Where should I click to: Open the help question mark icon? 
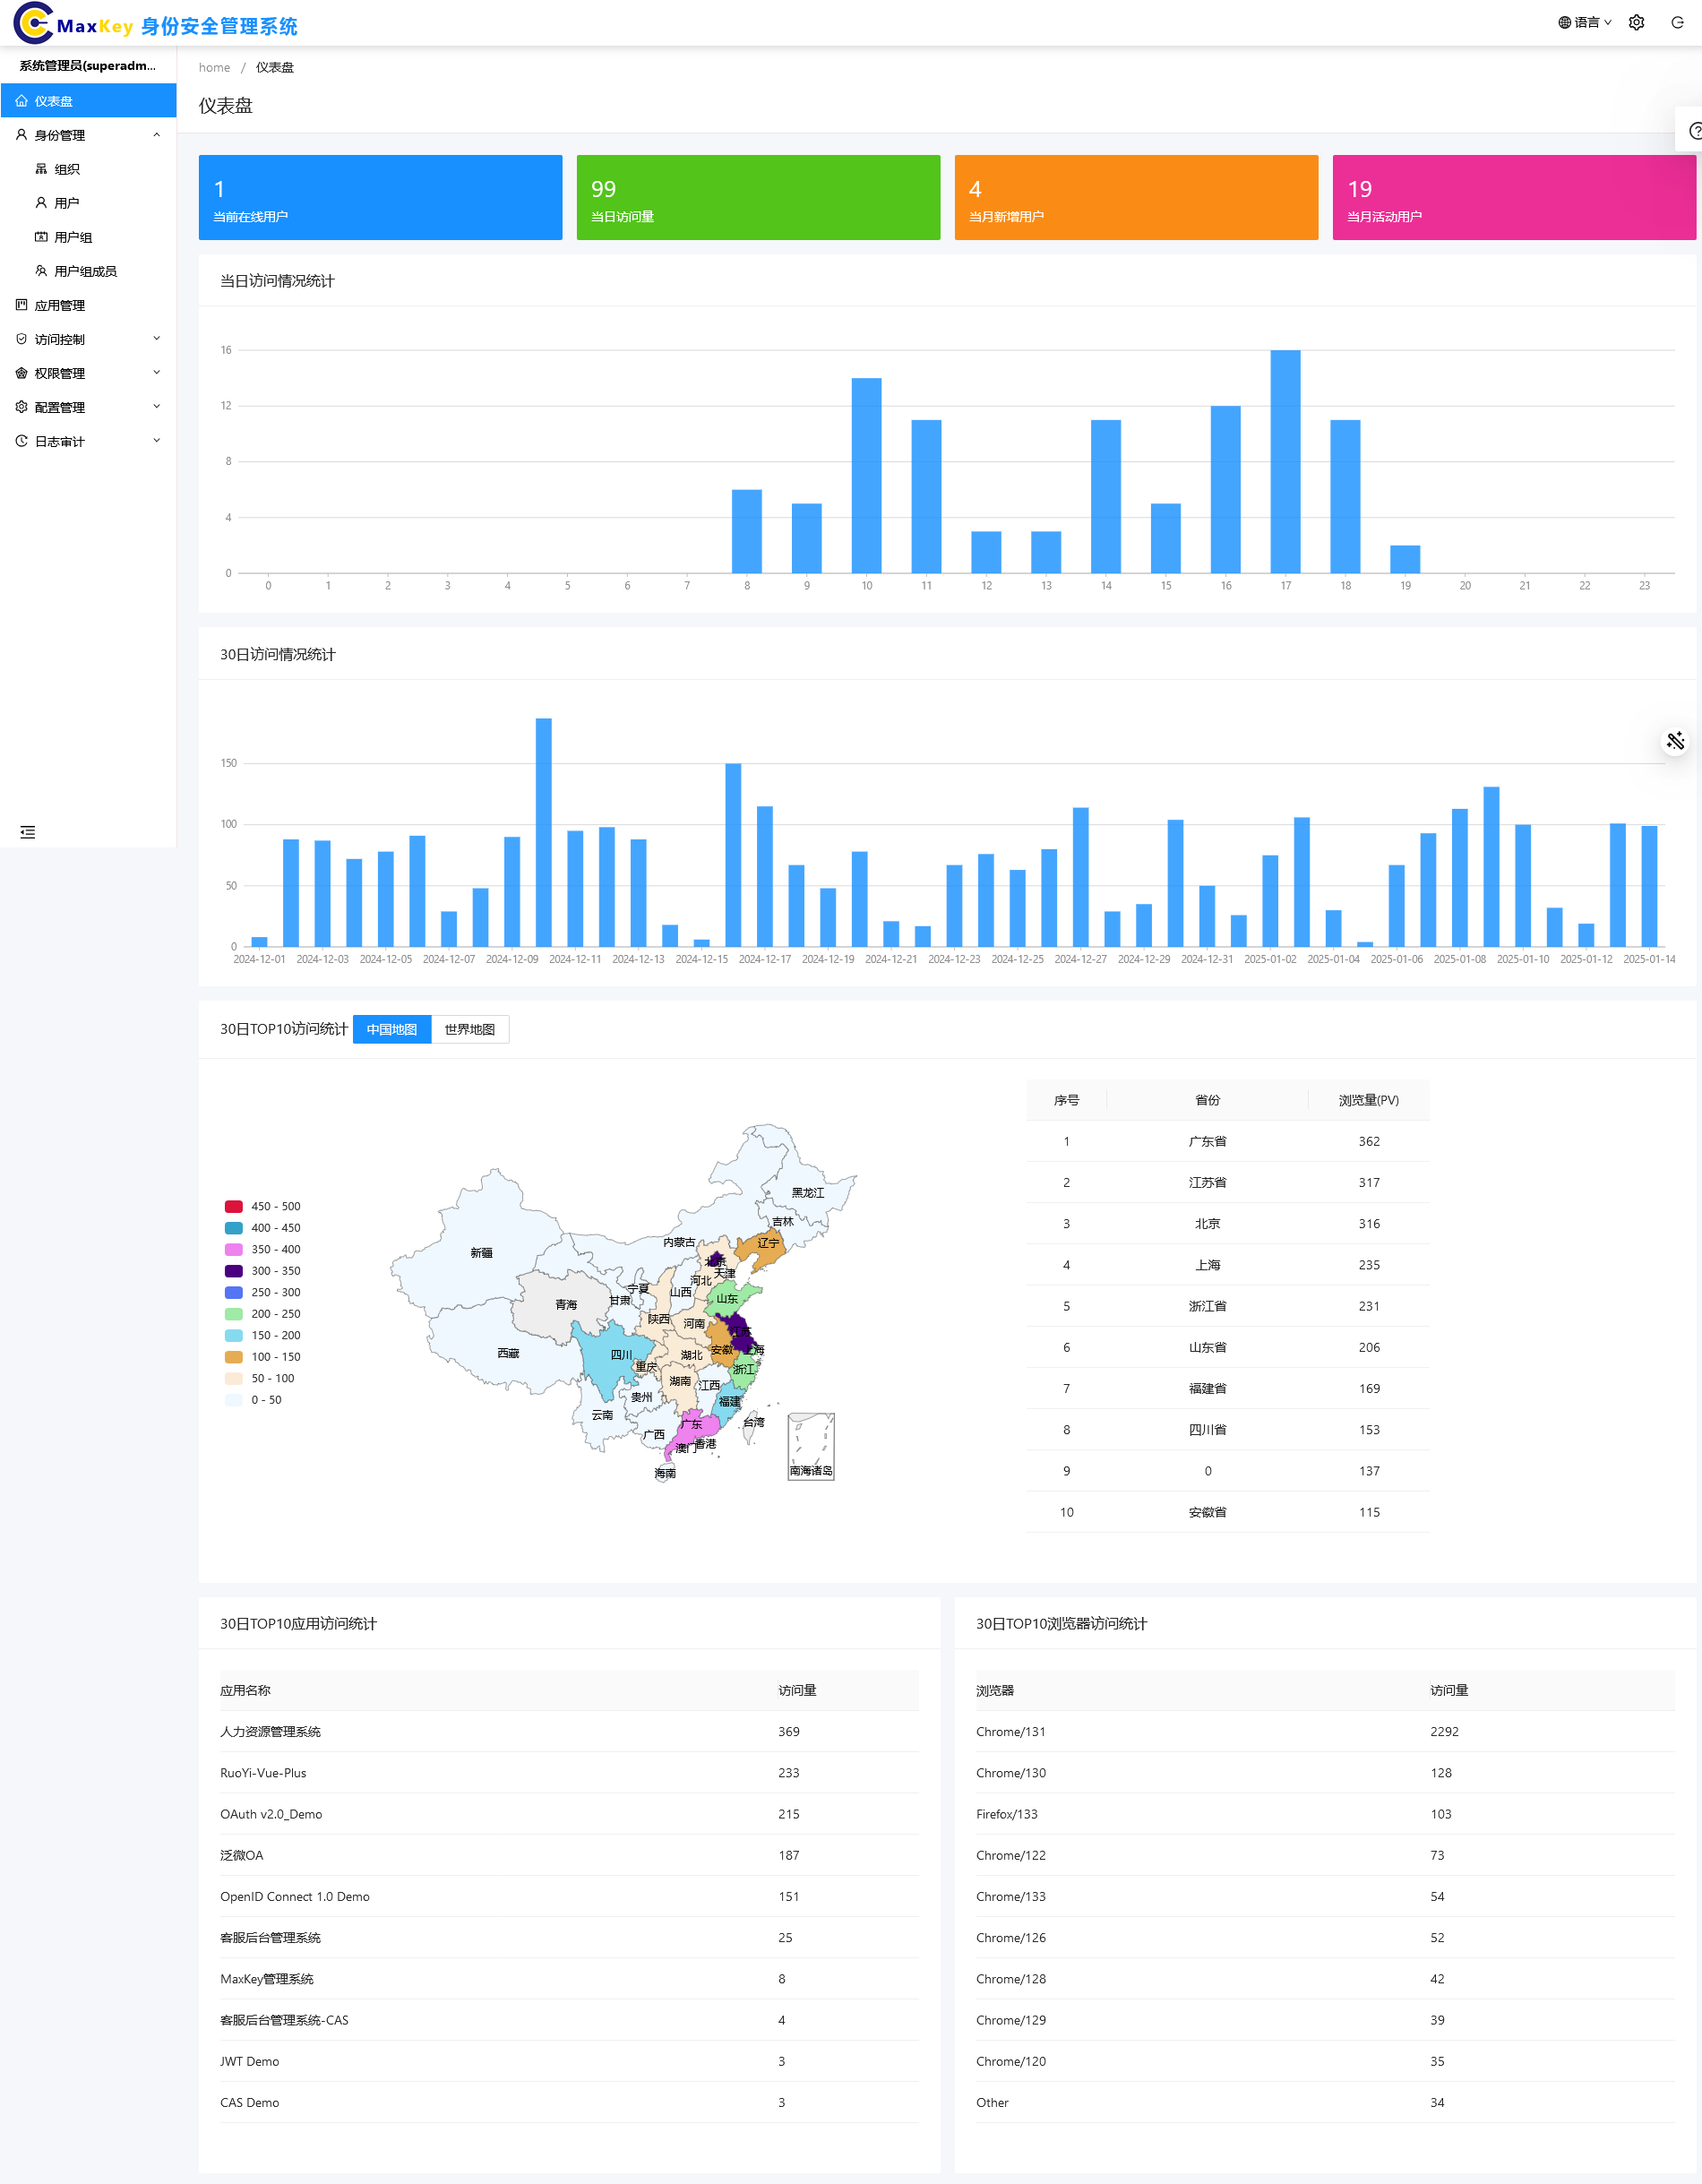[x=1694, y=131]
